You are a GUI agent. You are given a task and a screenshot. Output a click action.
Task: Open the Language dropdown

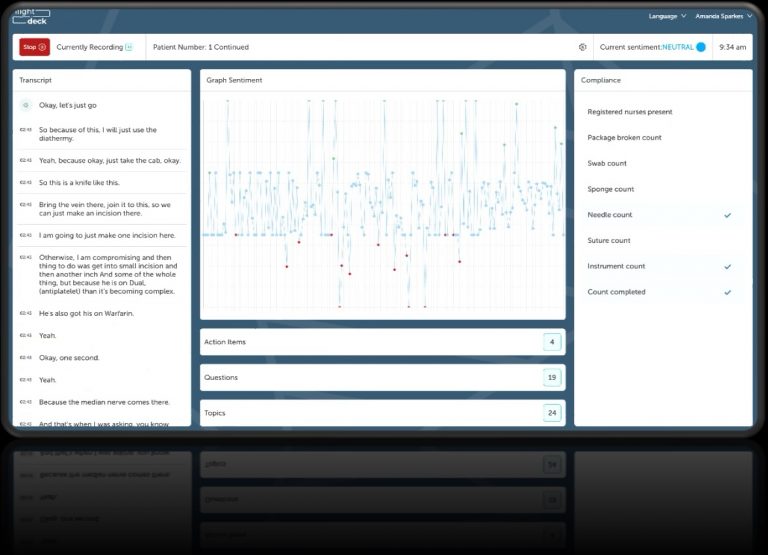(667, 16)
